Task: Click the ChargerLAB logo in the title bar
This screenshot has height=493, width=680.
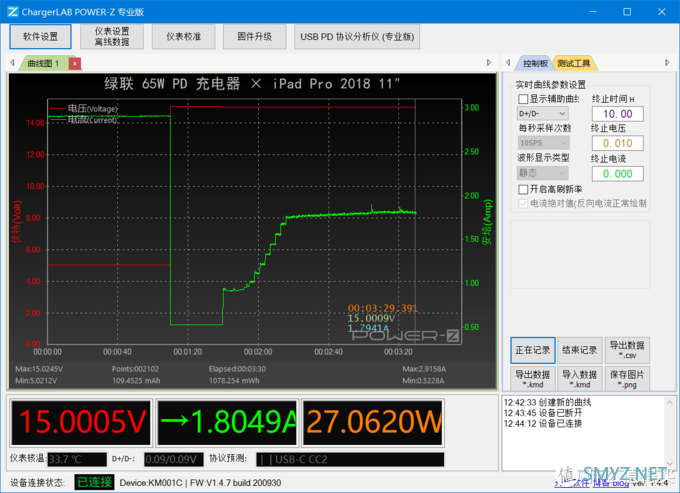Action: [11, 10]
